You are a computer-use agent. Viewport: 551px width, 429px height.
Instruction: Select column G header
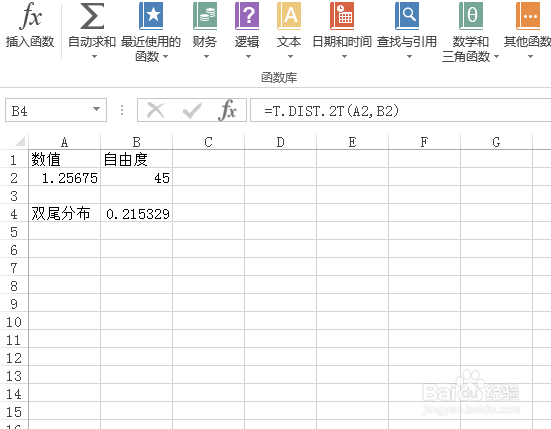(497, 142)
